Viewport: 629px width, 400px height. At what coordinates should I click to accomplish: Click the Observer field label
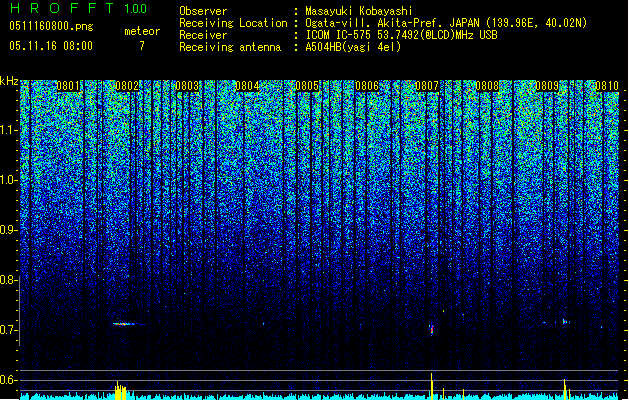tap(203, 11)
